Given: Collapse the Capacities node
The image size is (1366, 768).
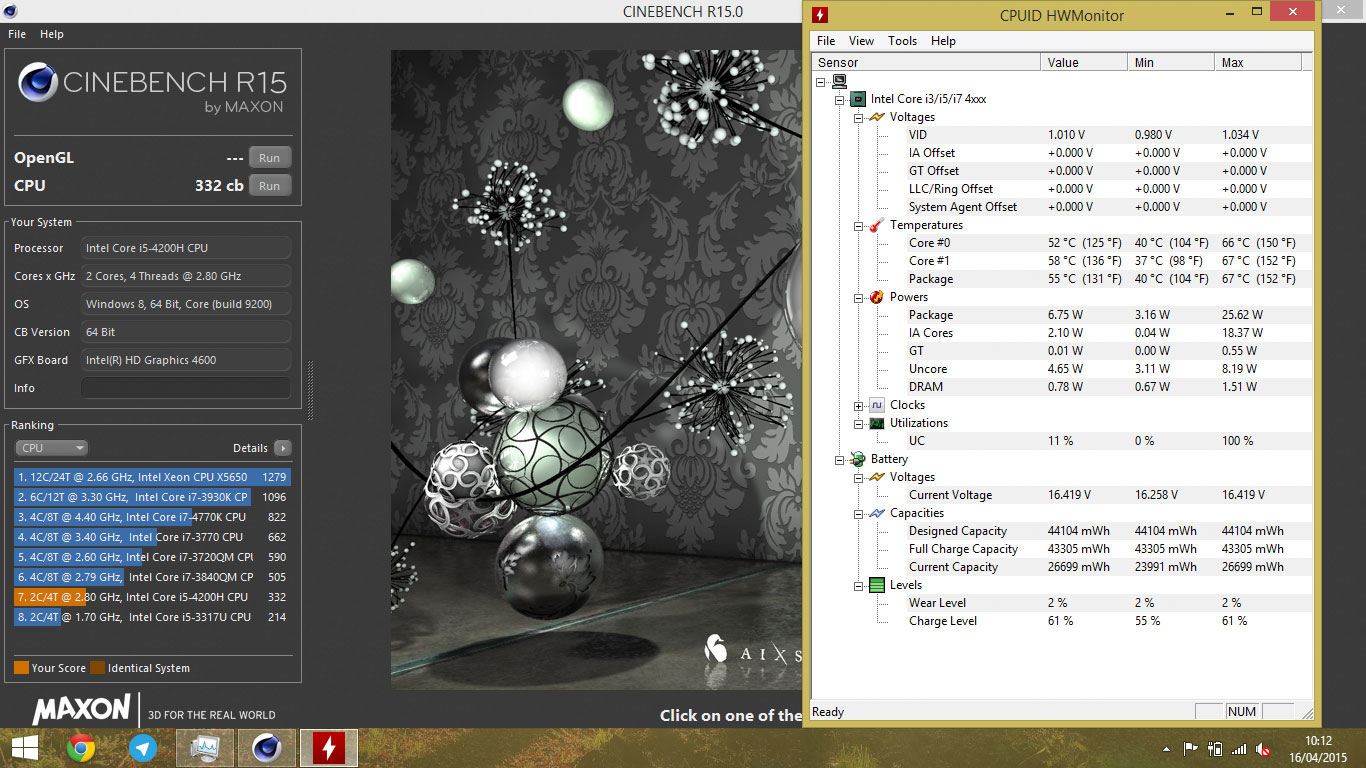Looking at the screenshot, I should click(x=858, y=513).
